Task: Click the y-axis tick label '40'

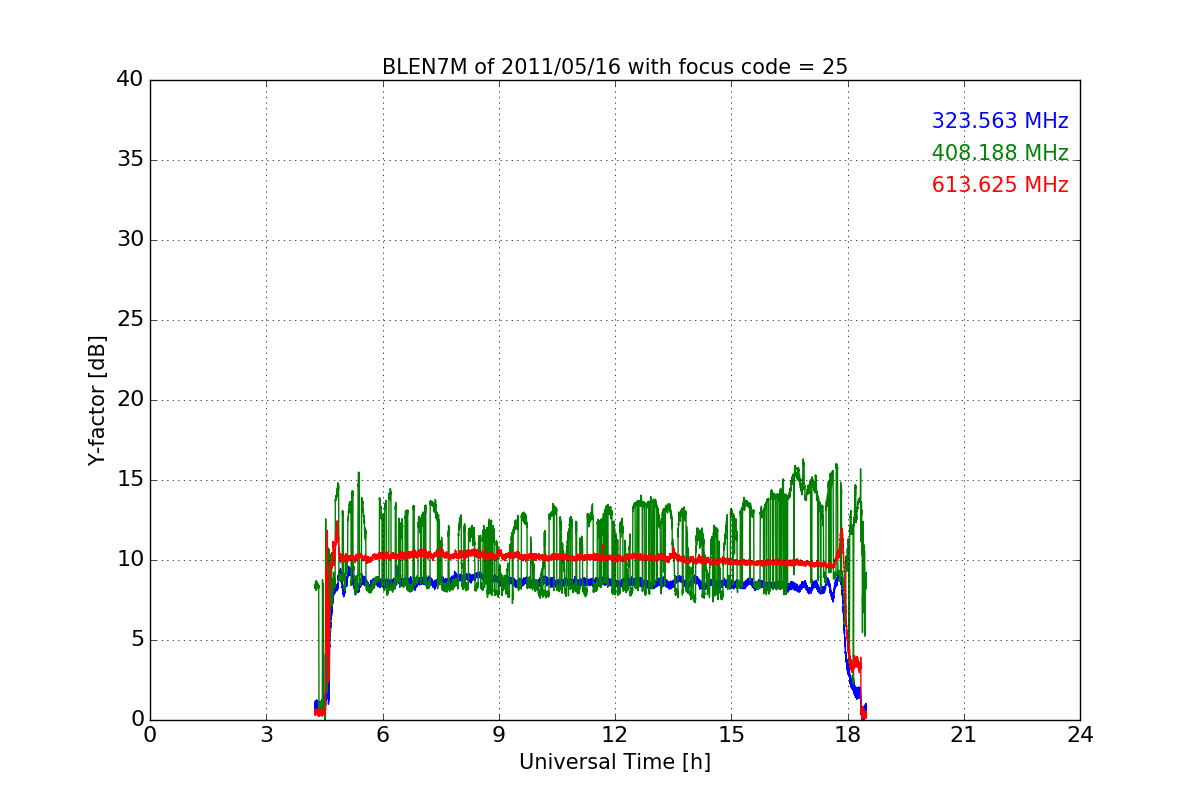Action: 130,80
